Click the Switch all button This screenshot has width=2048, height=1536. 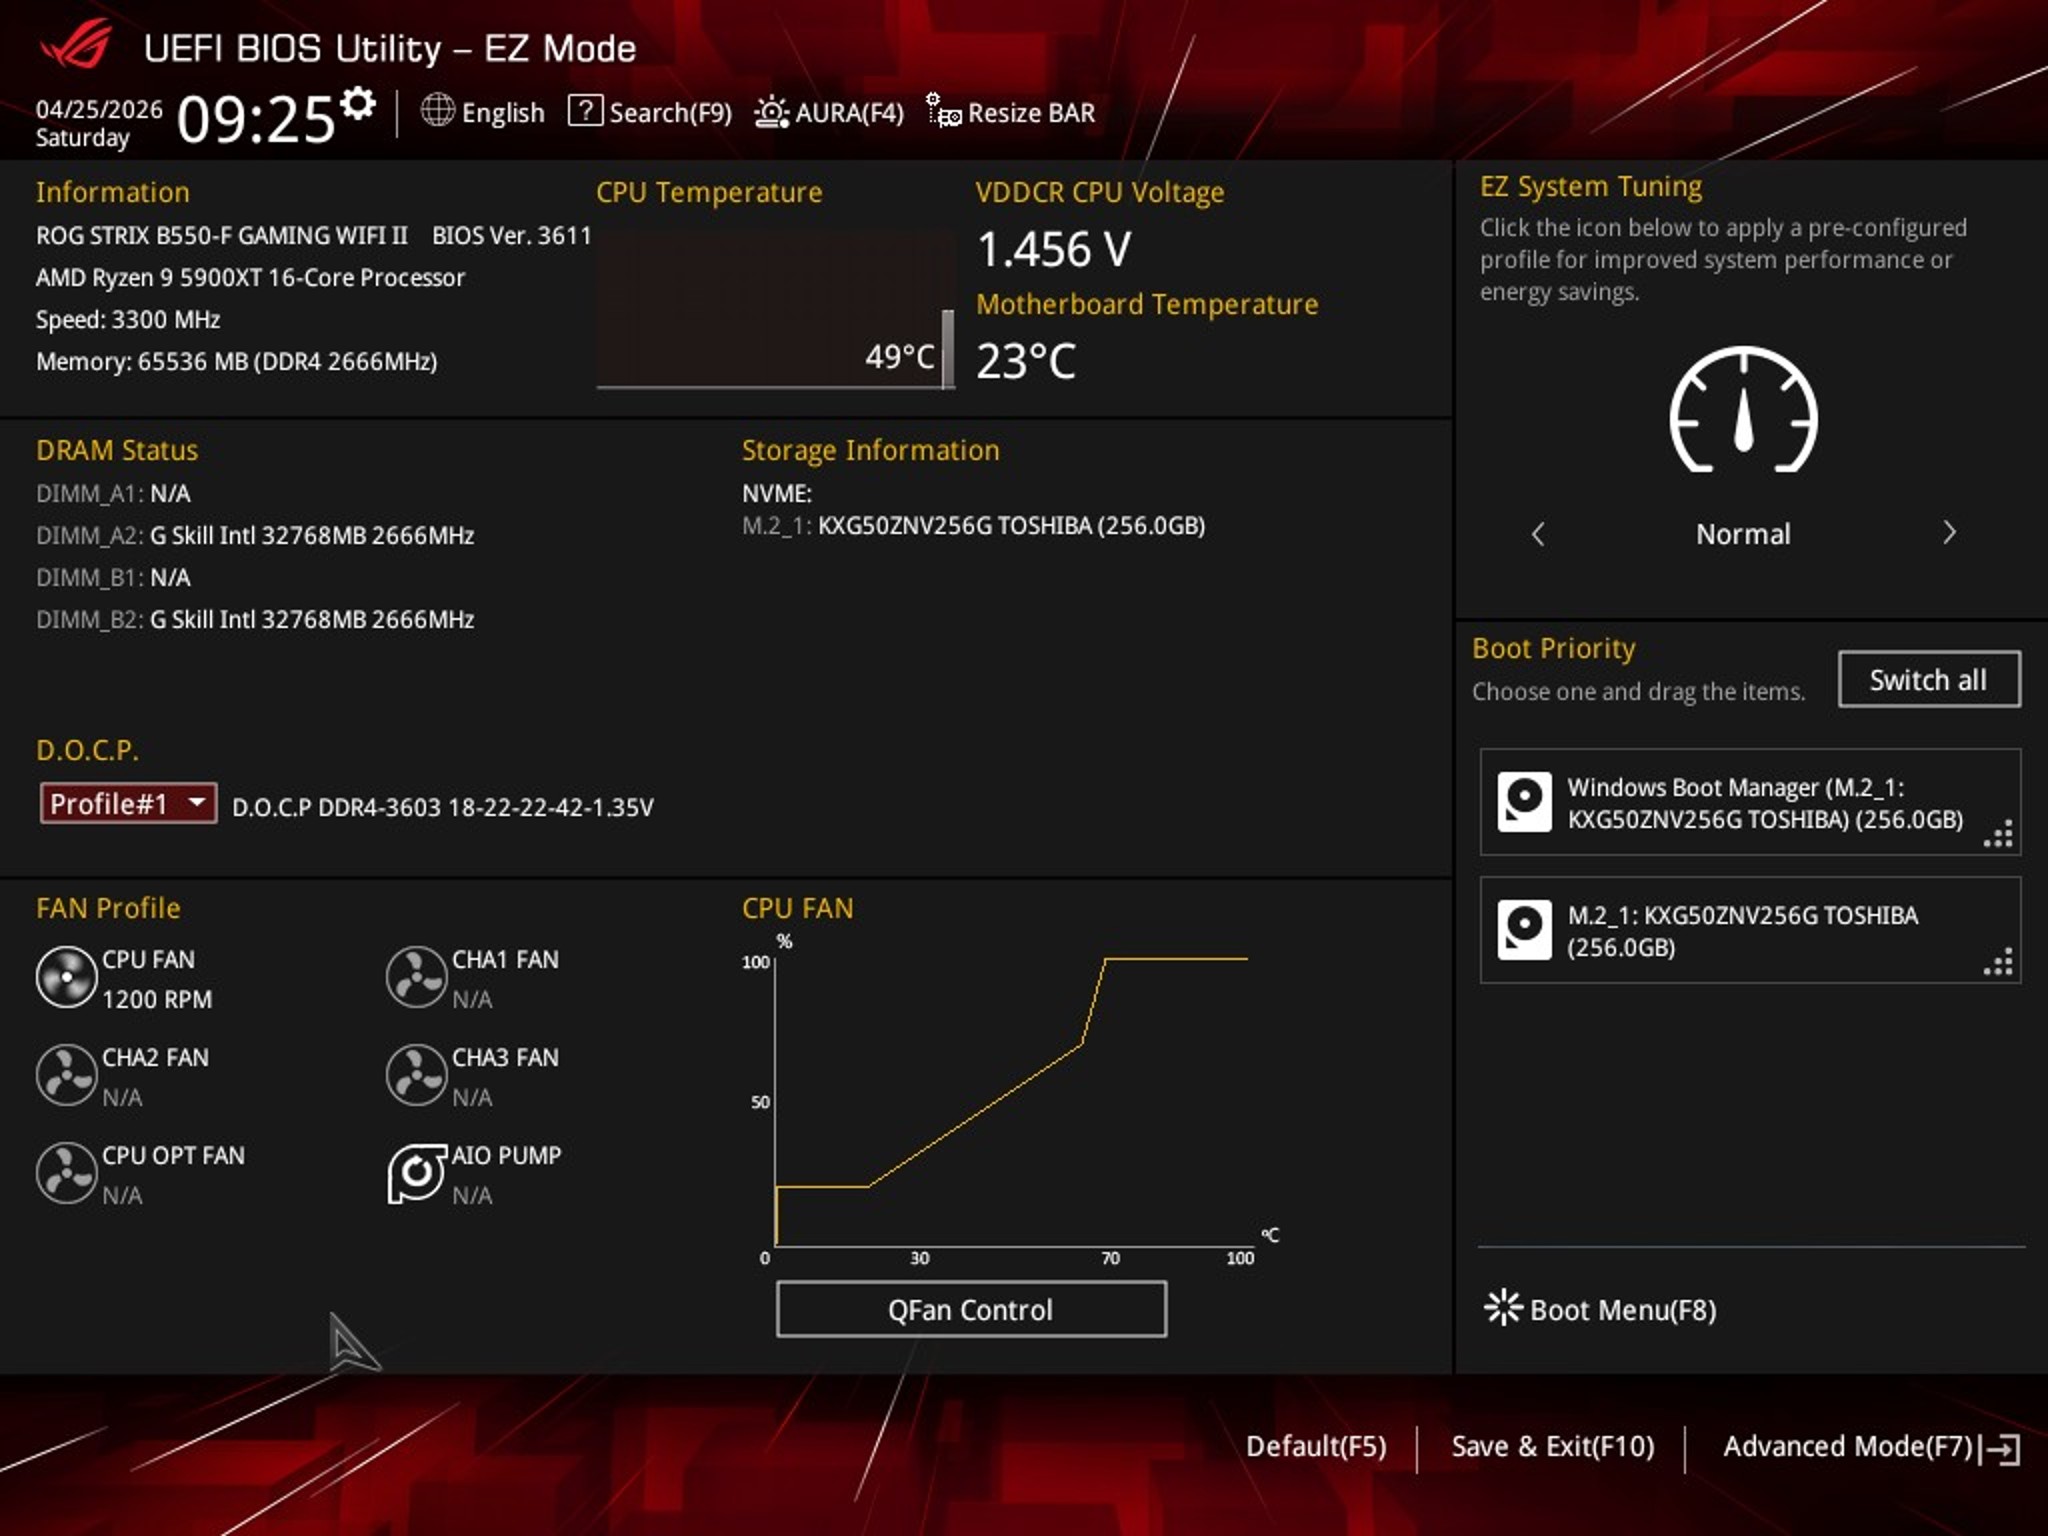coord(1929,680)
